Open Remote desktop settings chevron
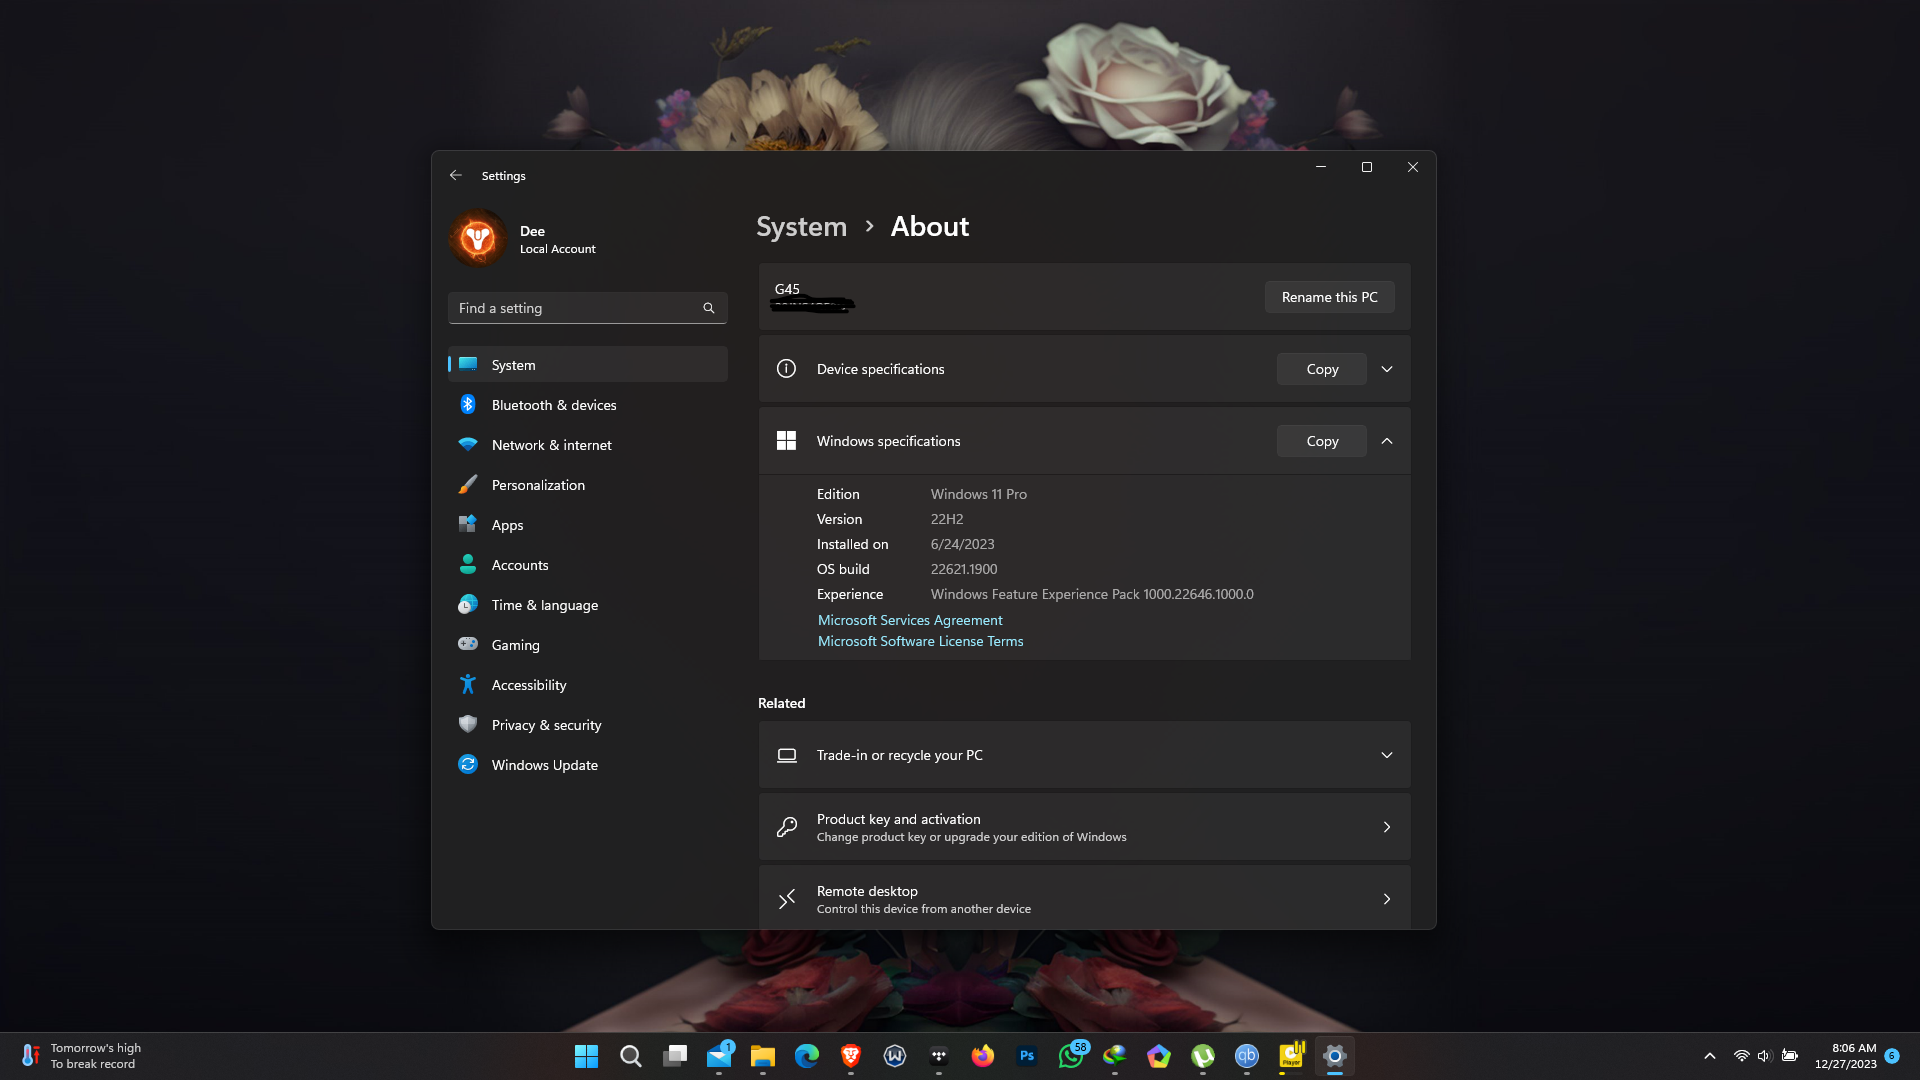1920x1080 pixels. pyautogui.click(x=1387, y=899)
